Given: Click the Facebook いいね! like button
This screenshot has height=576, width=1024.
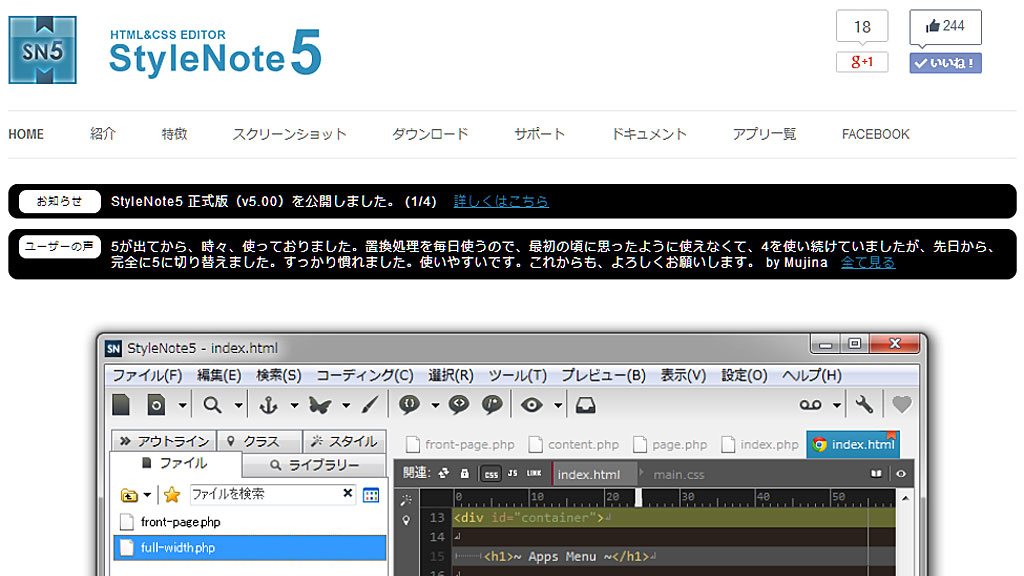Looking at the screenshot, I should (945, 63).
